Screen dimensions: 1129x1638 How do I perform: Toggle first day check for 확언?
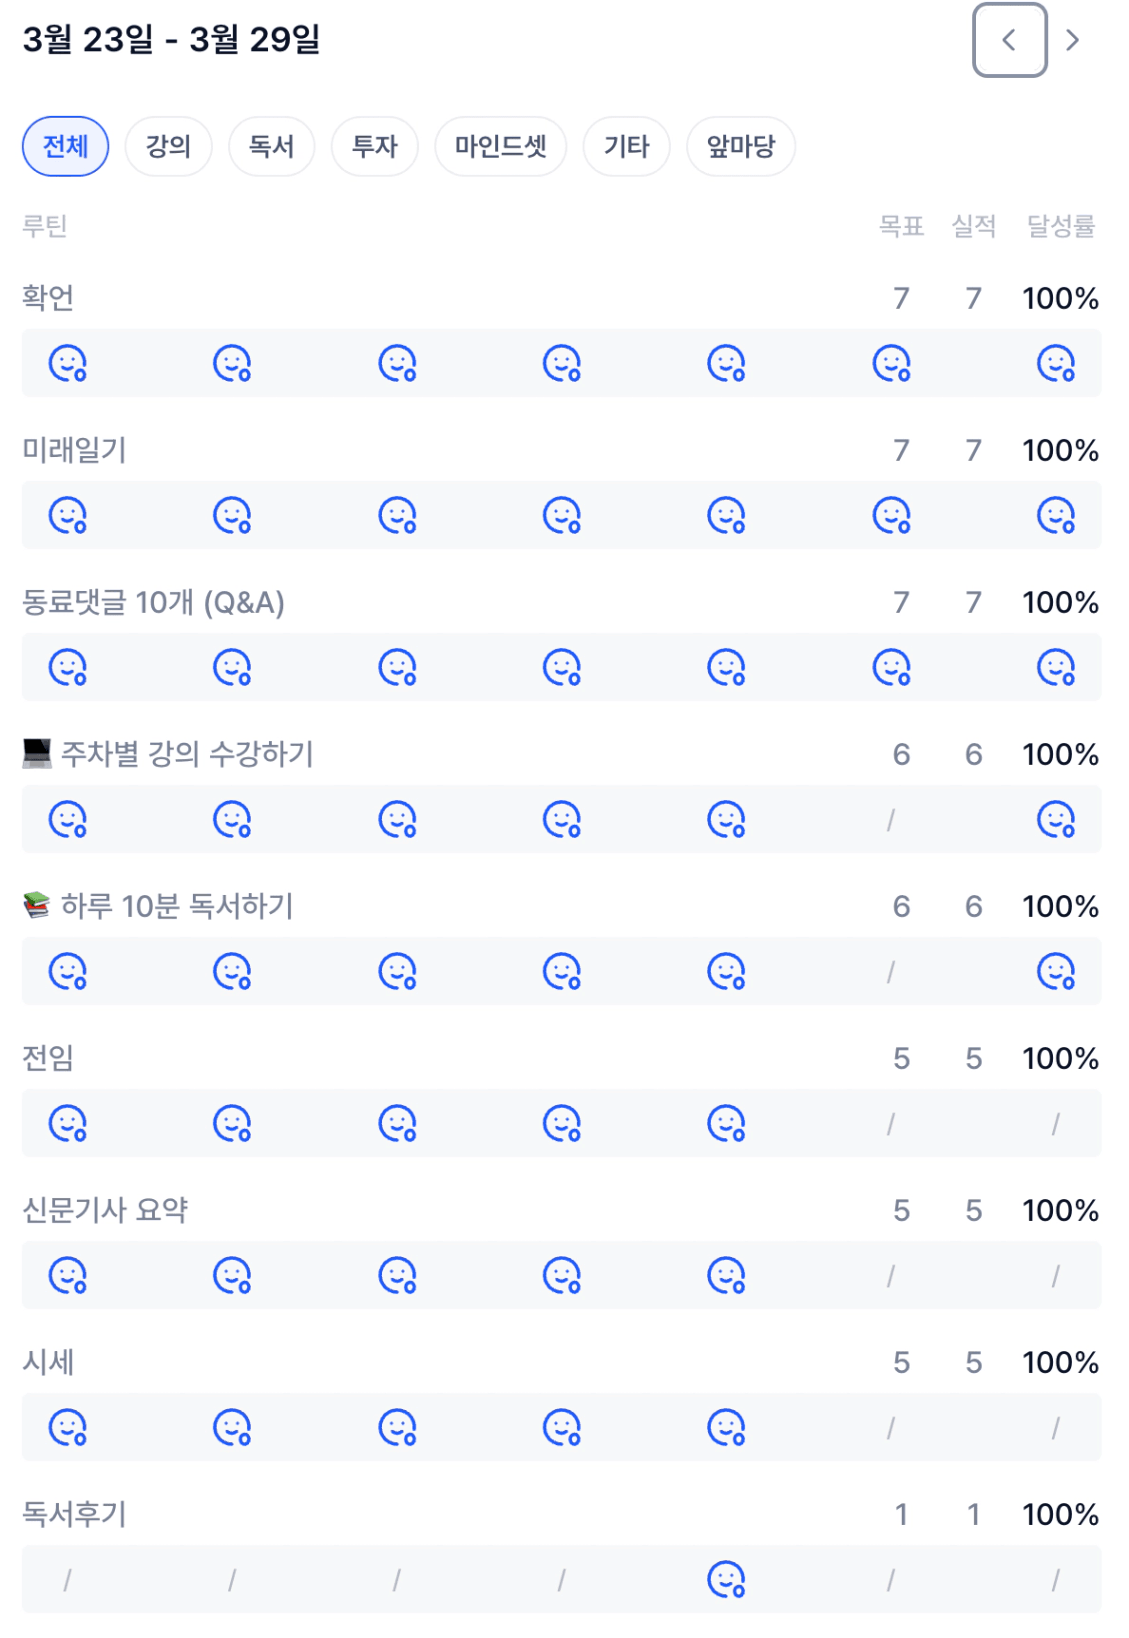click(x=68, y=364)
